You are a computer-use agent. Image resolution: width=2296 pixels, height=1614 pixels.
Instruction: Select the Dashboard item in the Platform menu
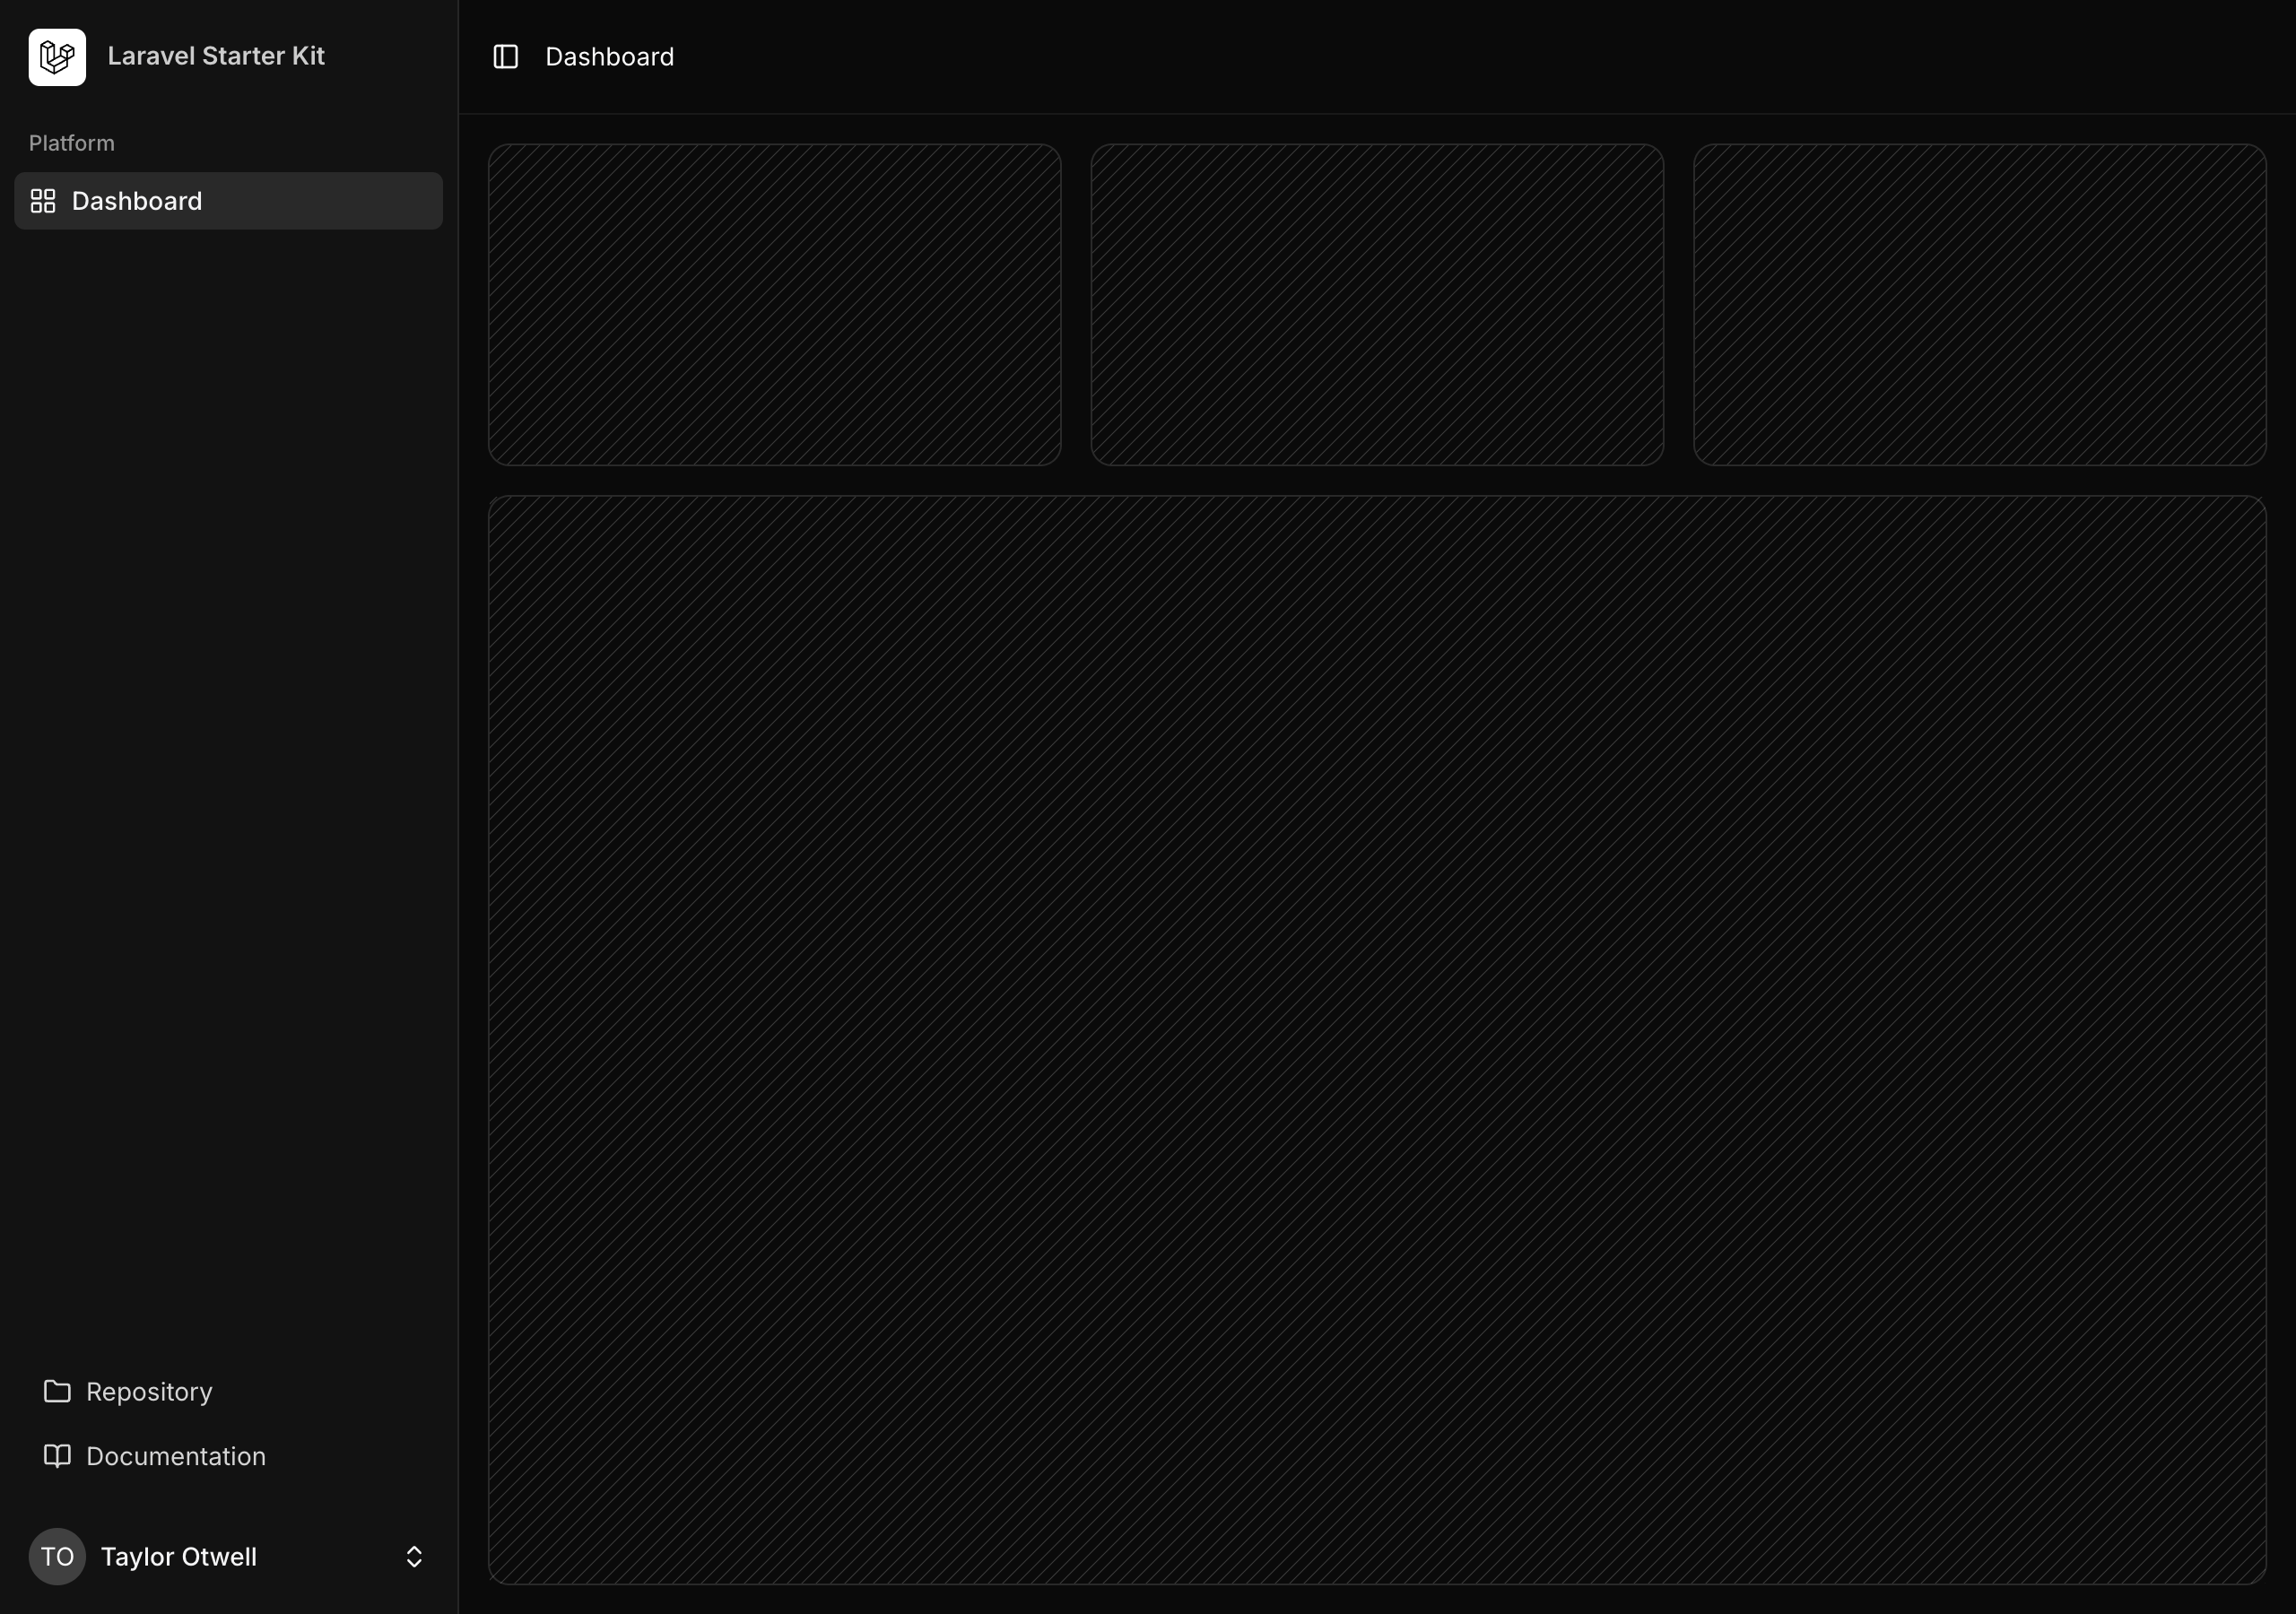pos(137,201)
